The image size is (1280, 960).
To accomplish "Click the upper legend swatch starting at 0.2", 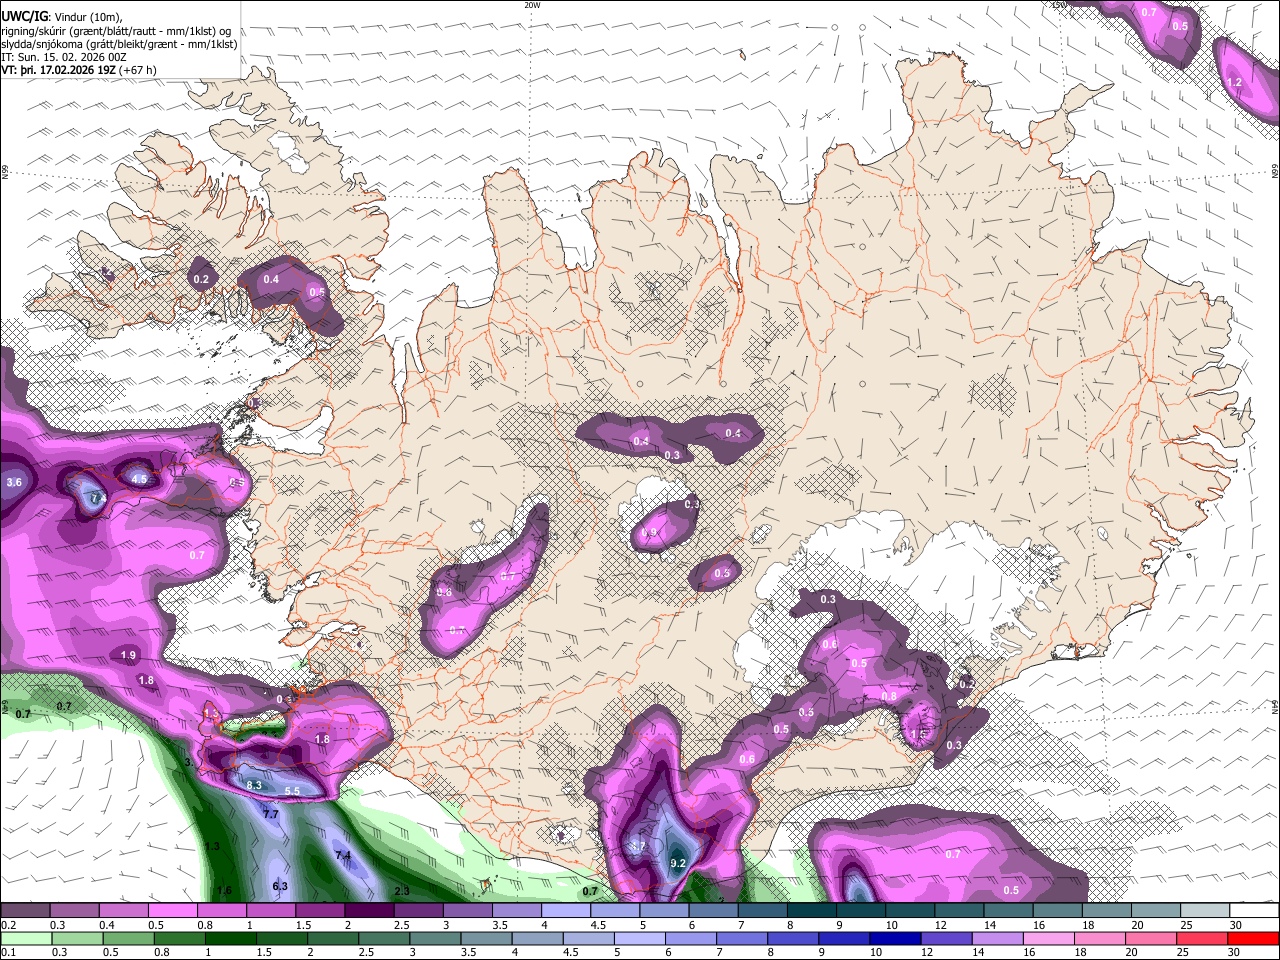I will click(25, 911).
